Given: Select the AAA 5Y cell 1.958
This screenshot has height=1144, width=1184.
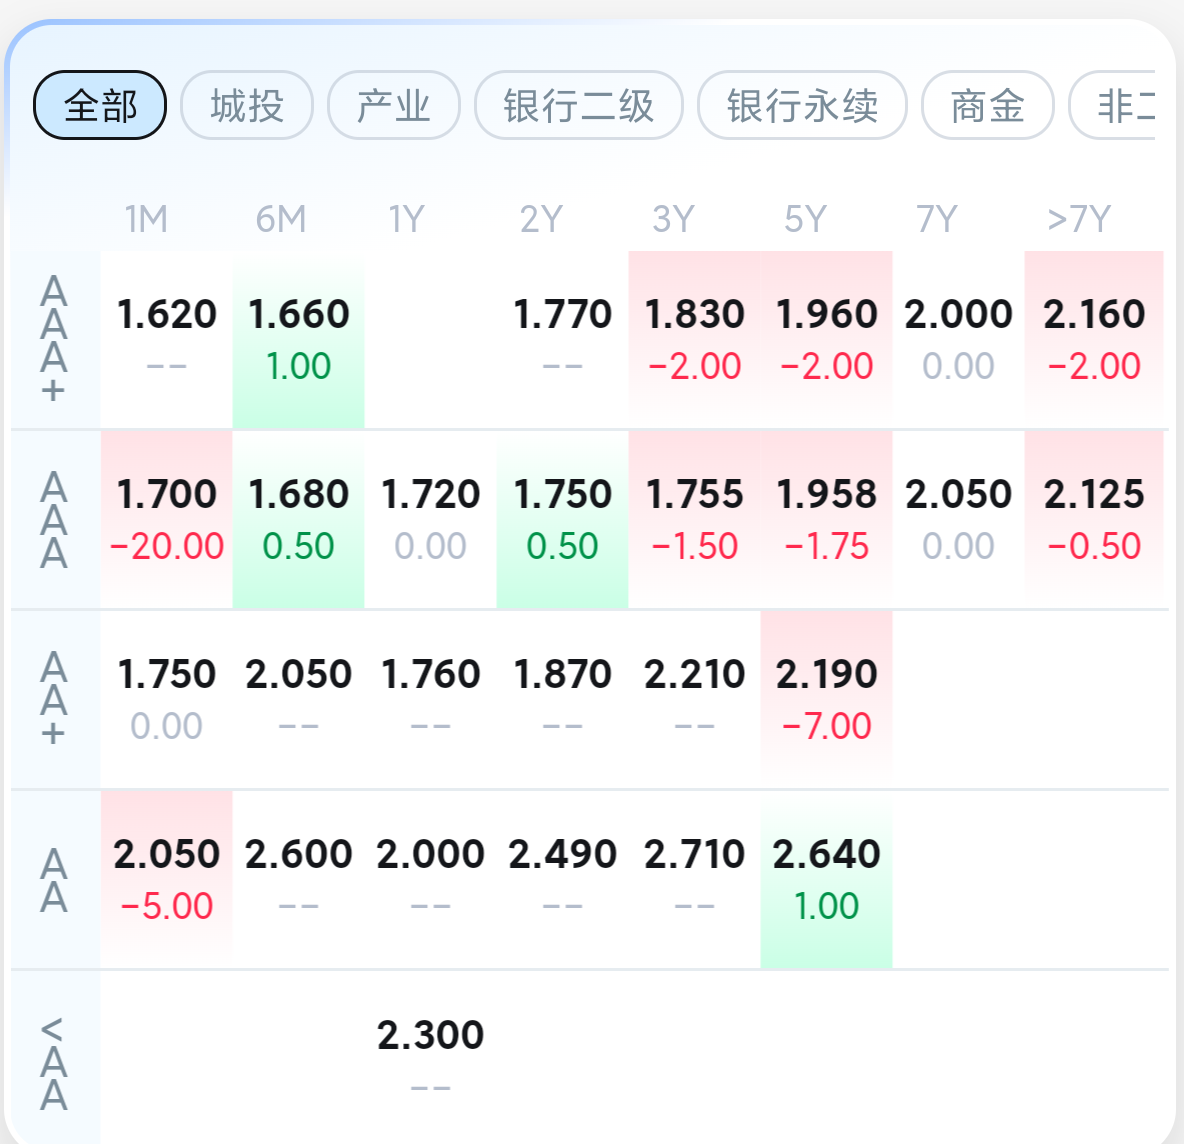Looking at the screenshot, I should (x=826, y=520).
